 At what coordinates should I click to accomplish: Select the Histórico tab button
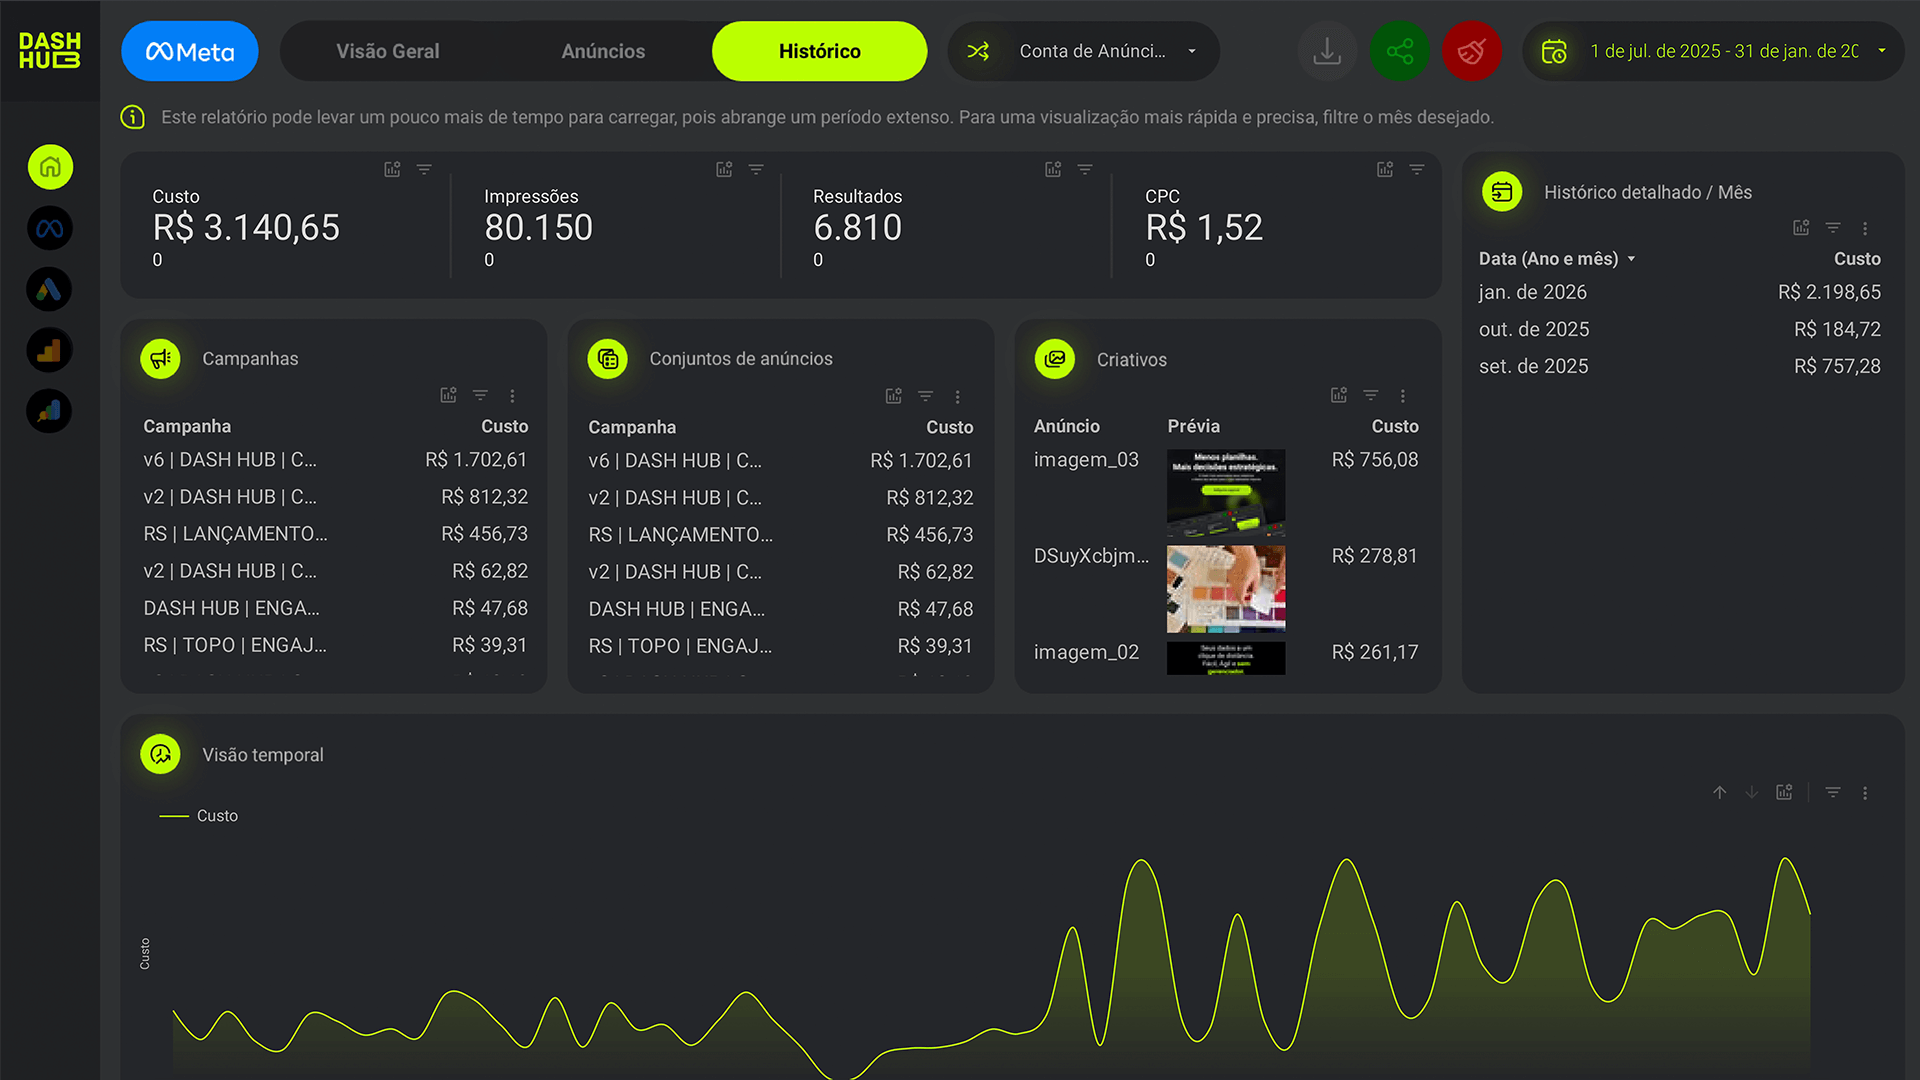point(819,51)
